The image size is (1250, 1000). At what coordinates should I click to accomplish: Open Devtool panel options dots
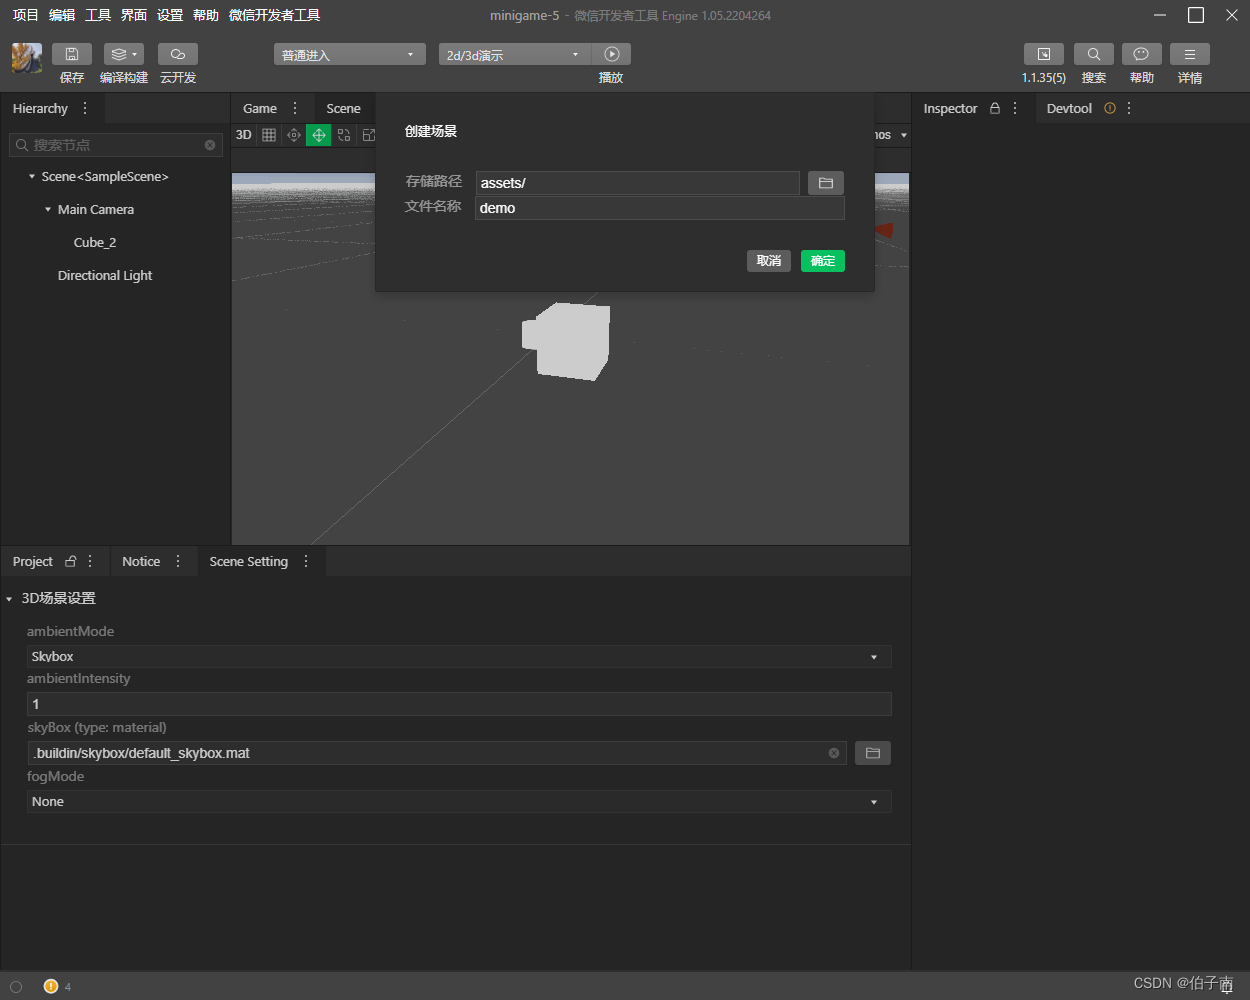point(1129,108)
